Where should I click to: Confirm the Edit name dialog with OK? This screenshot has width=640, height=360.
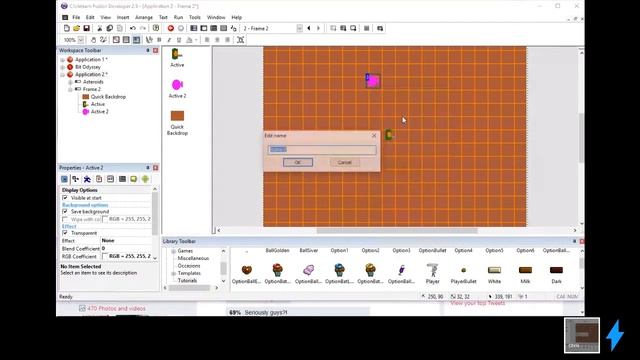pos(298,162)
